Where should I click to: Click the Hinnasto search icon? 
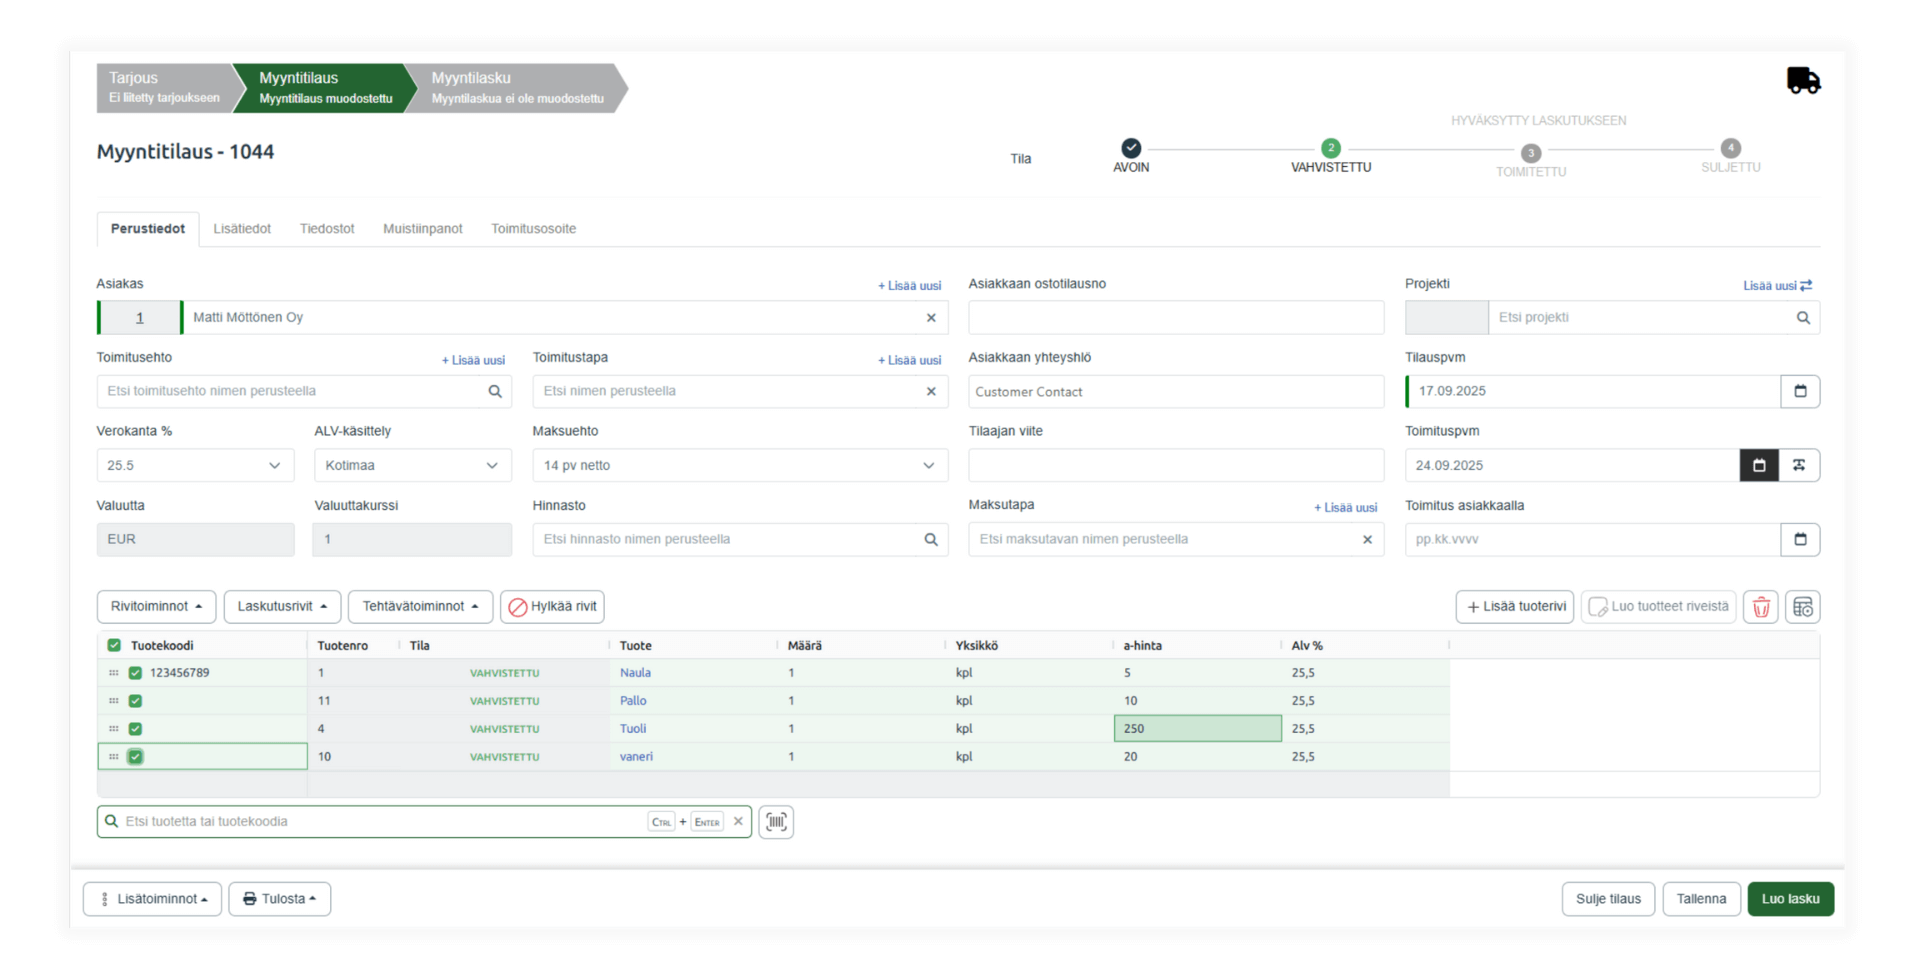[931, 539]
